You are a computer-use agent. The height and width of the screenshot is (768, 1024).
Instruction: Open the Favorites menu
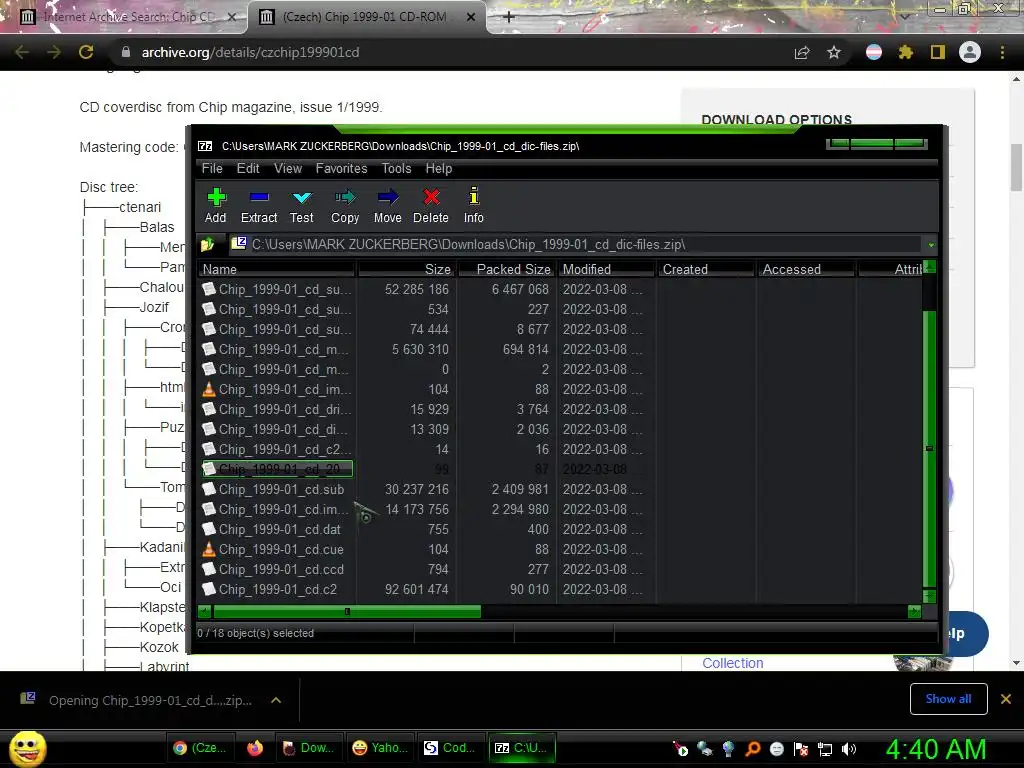coord(342,168)
